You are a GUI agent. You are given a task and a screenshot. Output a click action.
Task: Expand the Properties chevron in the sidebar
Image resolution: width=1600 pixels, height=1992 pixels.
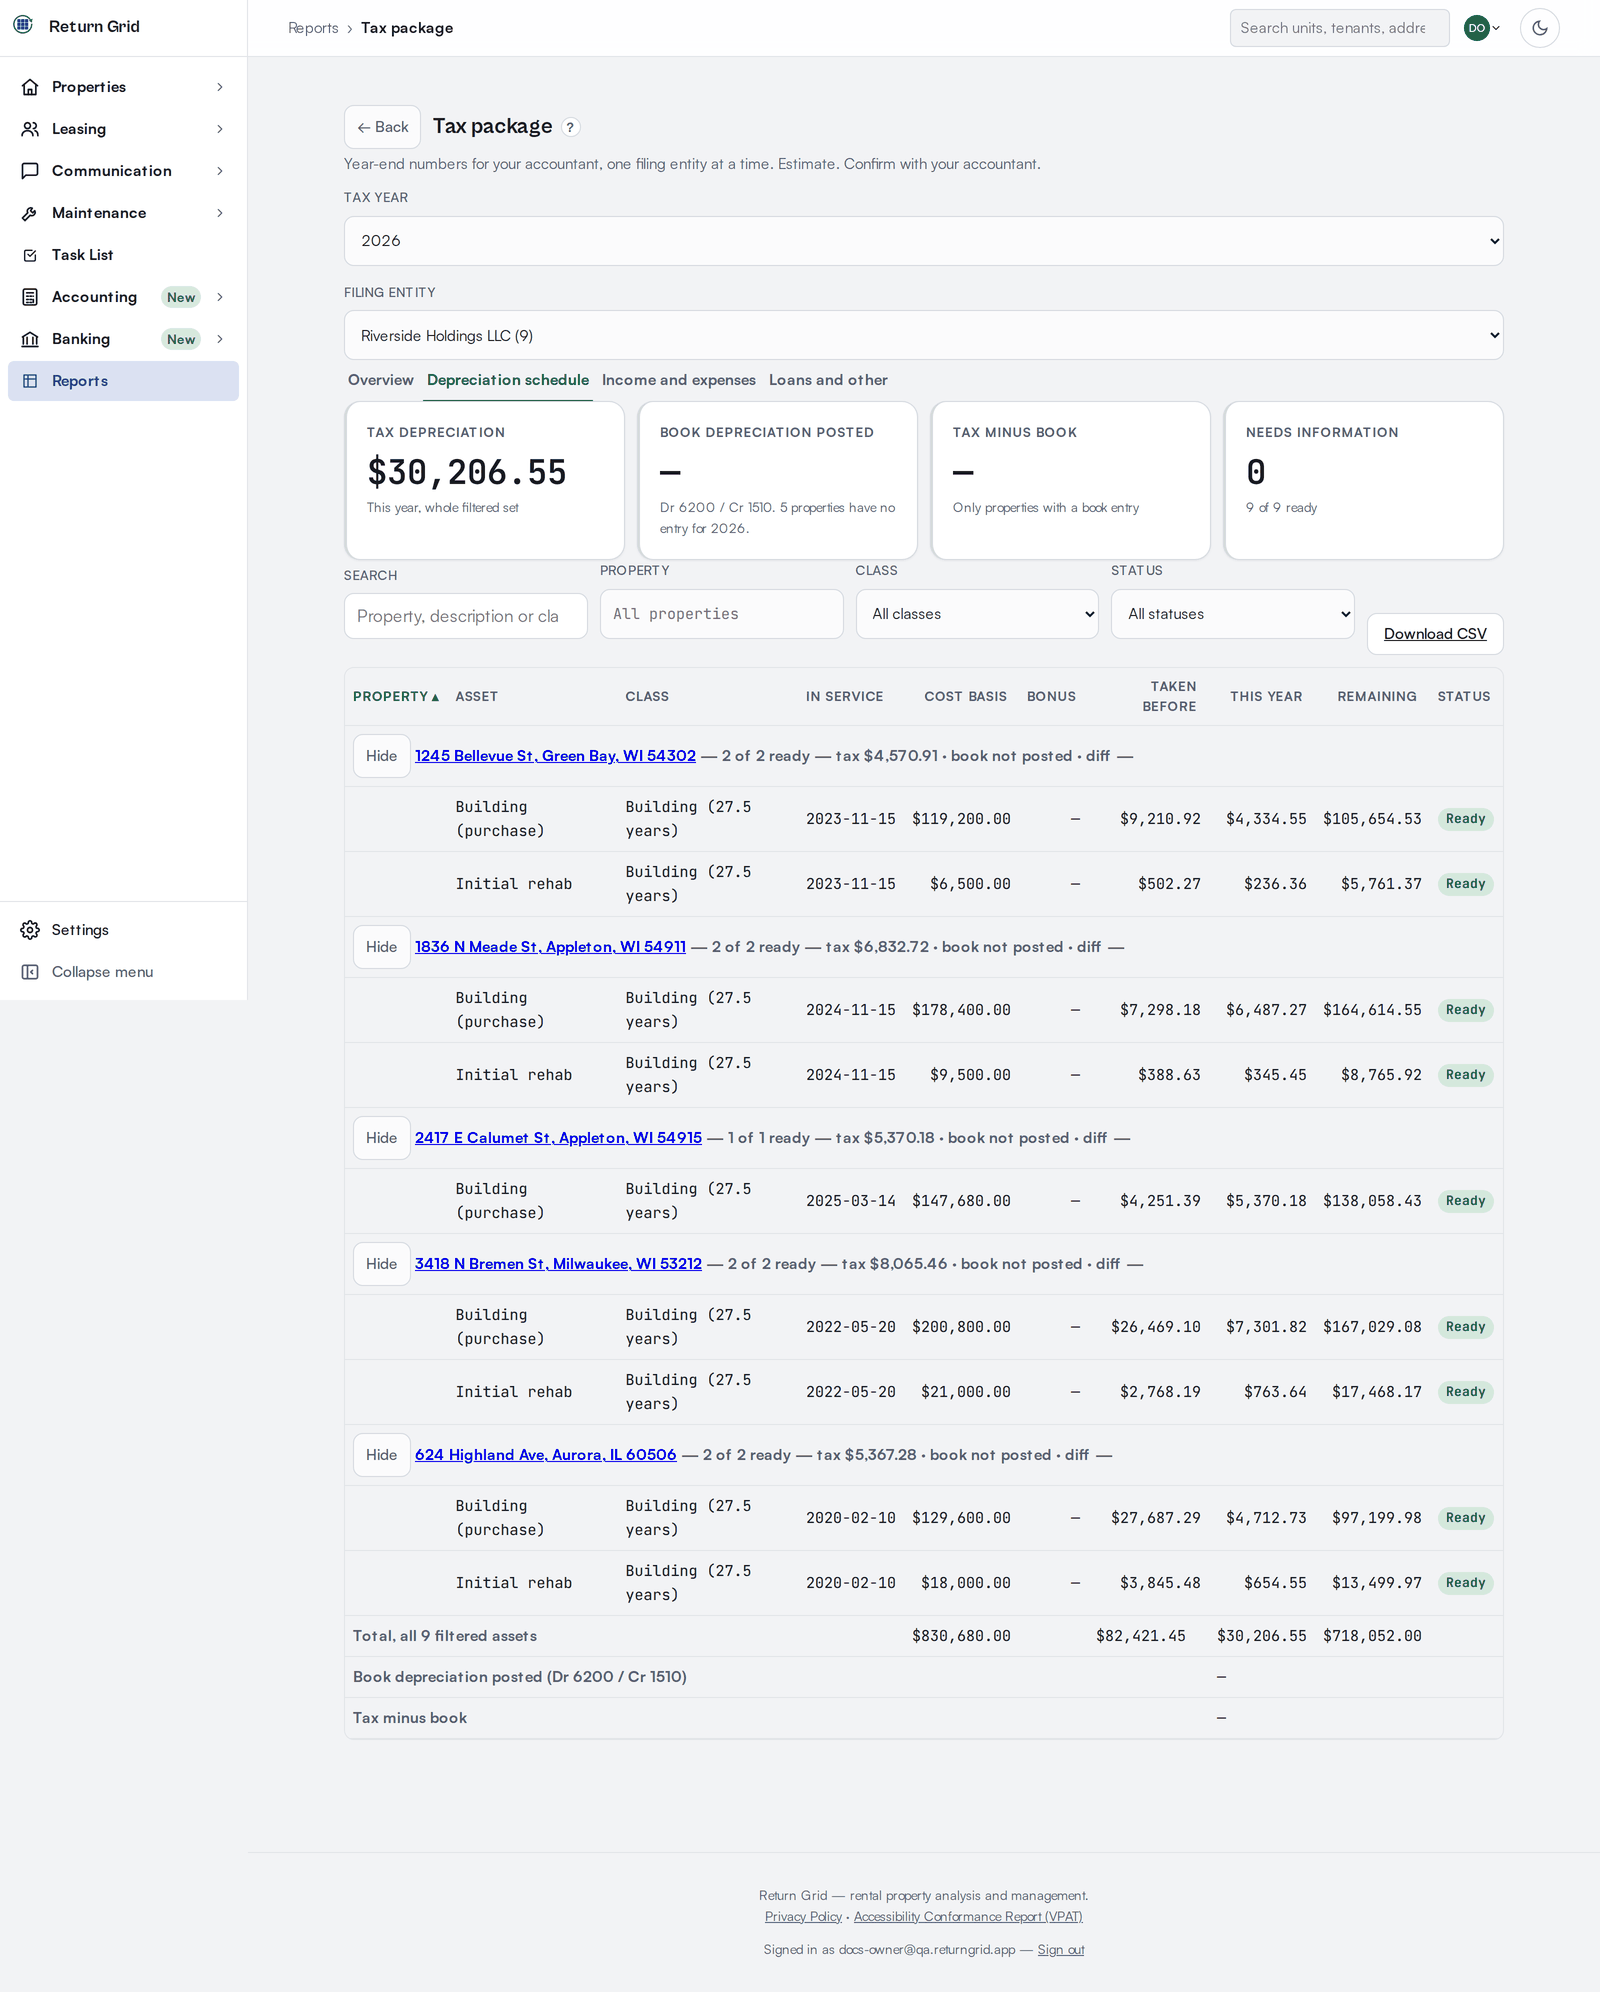(220, 87)
